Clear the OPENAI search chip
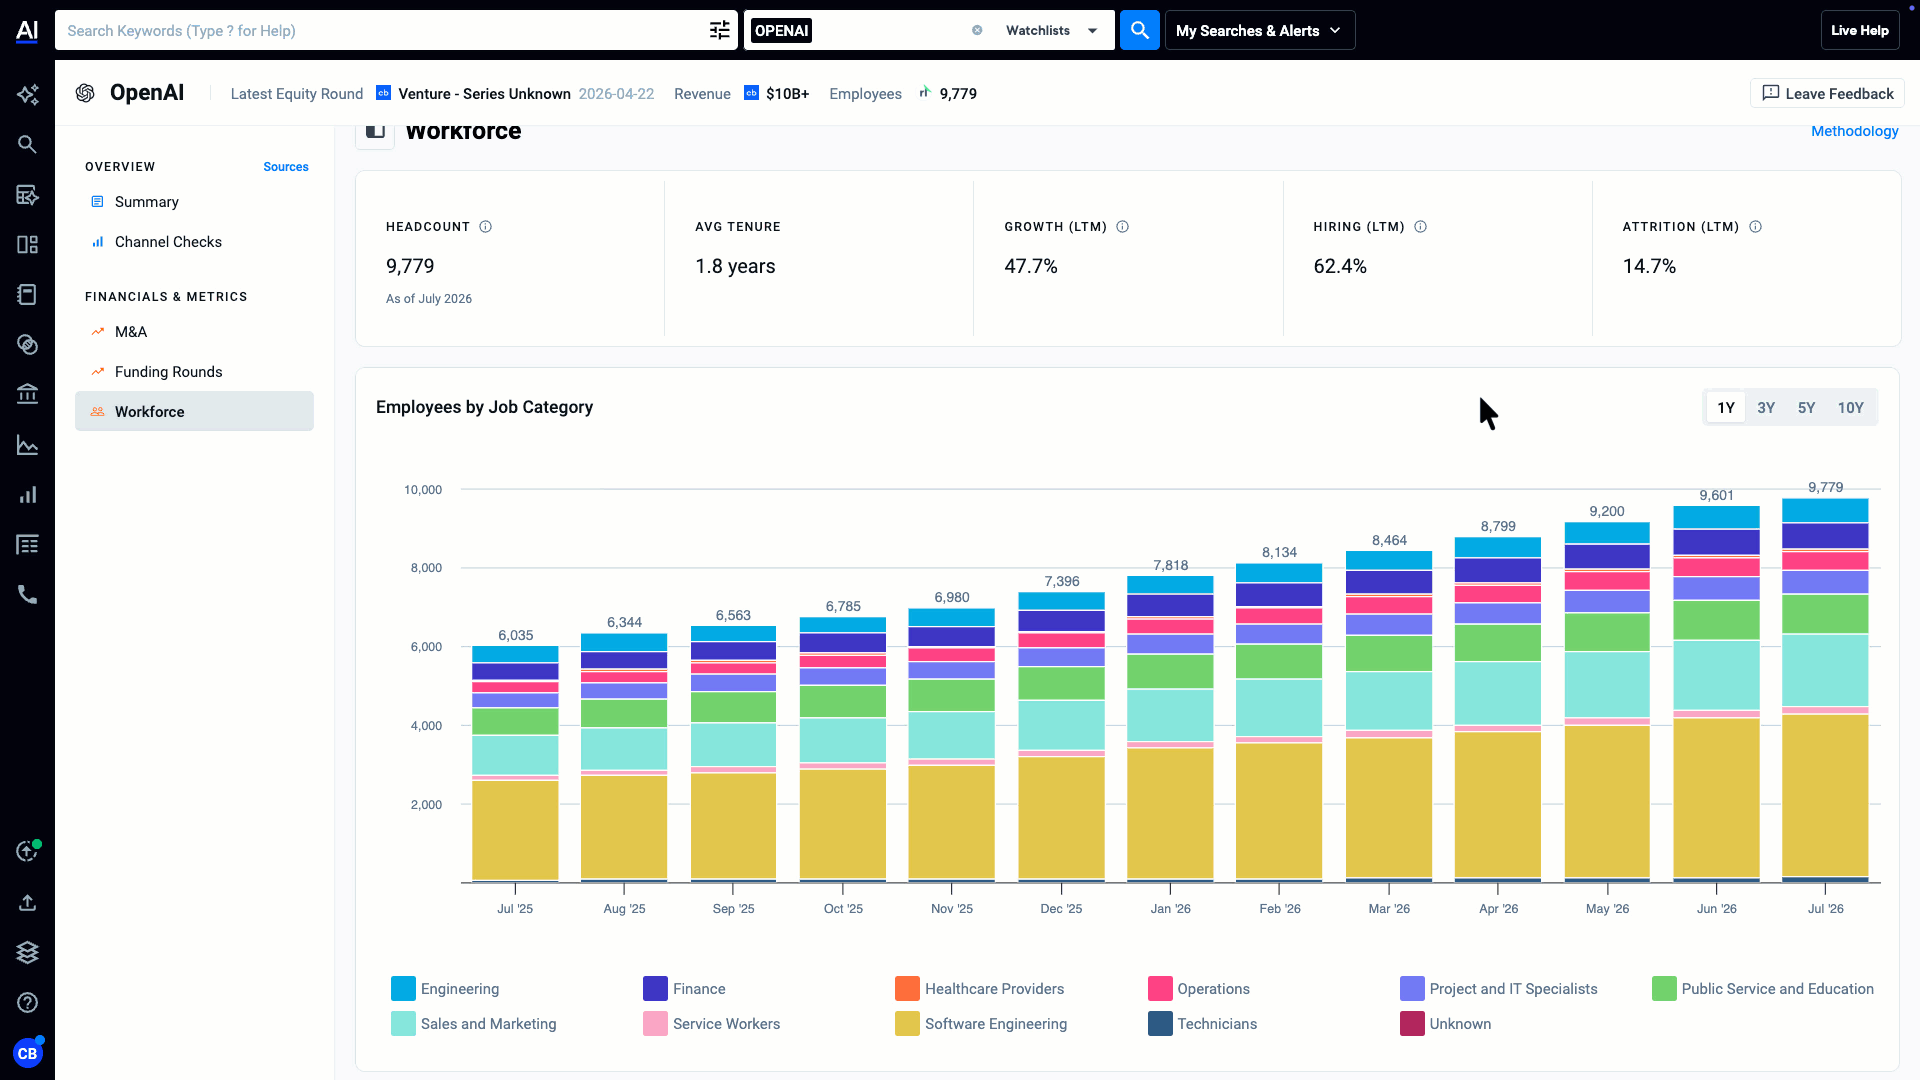Viewport: 1920px width, 1080px height. pyautogui.click(x=977, y=30)
